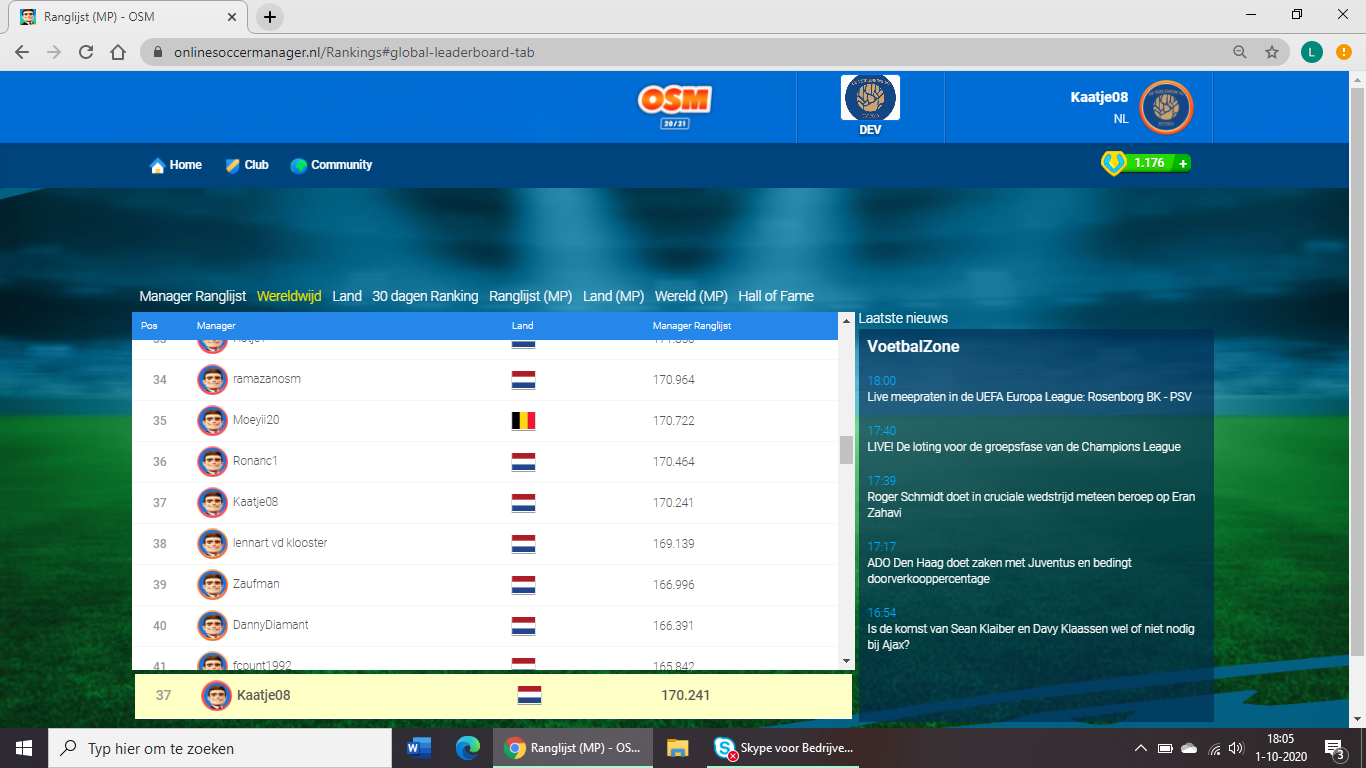This screenshot has height=768, width=1366.
Task: Switch to the Wereldwijd tab
Action: coord(289,296)
